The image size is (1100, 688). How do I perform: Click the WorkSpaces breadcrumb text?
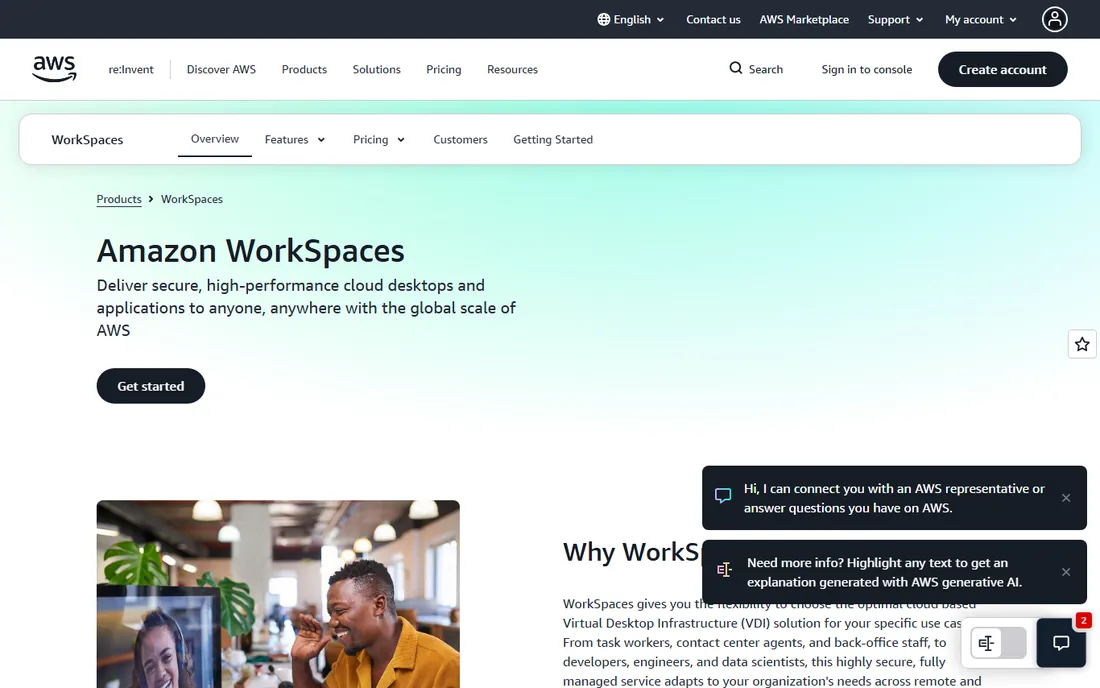click(x=192, y=199)
